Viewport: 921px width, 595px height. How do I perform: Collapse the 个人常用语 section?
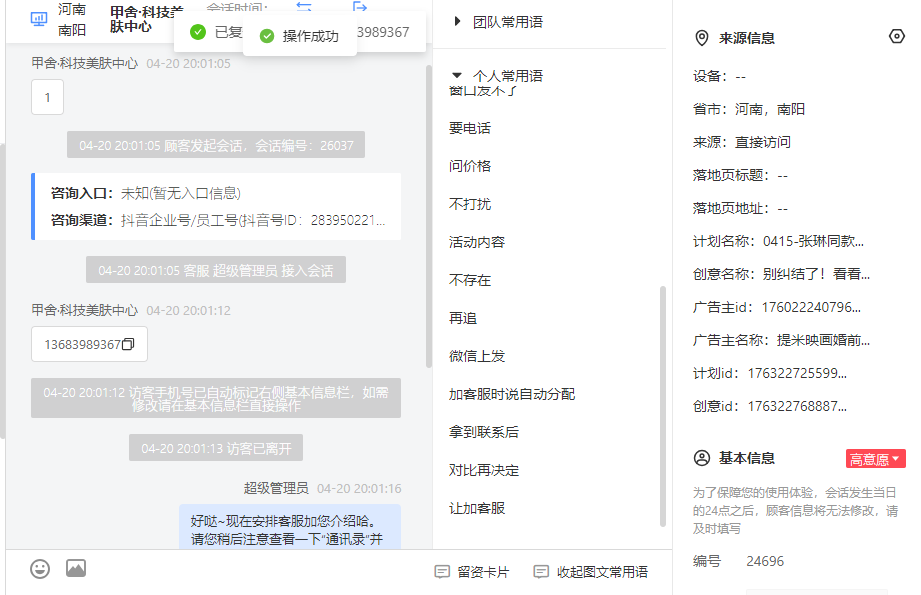click(x=457, y=75)
